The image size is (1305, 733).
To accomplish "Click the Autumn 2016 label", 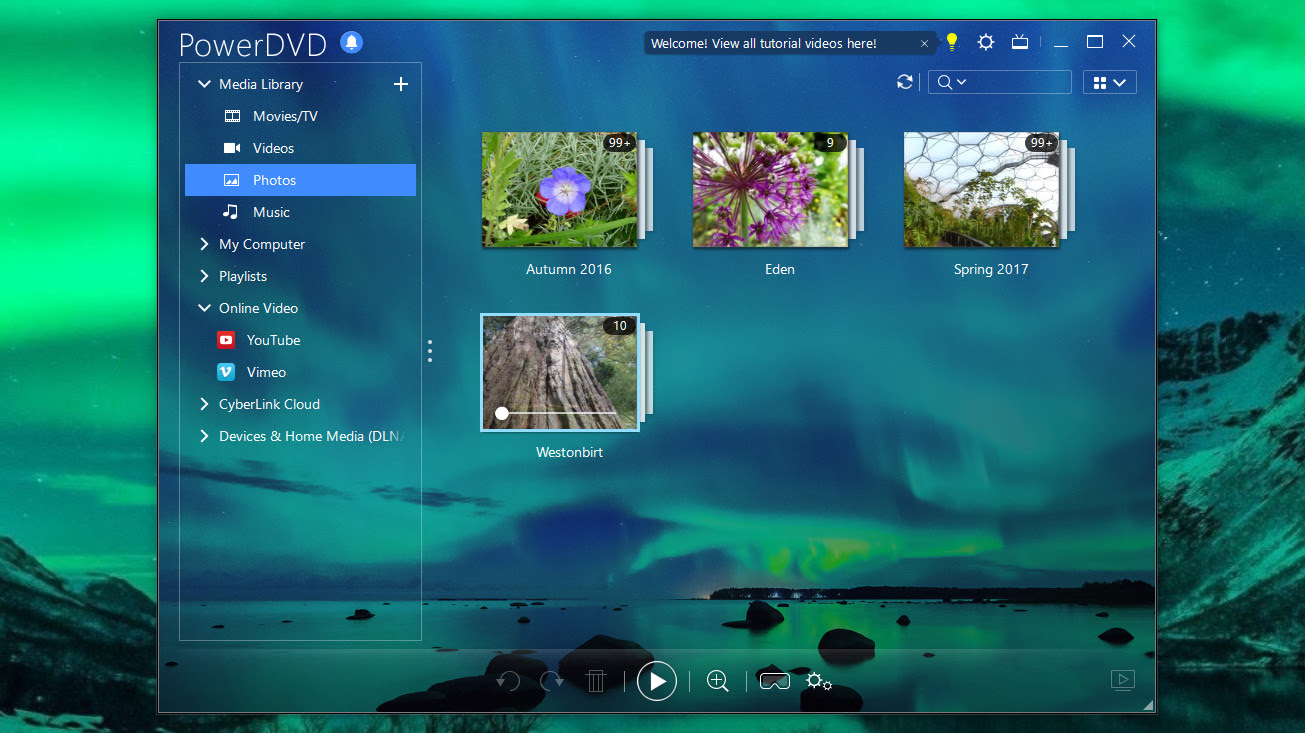I will coord(569,269).
